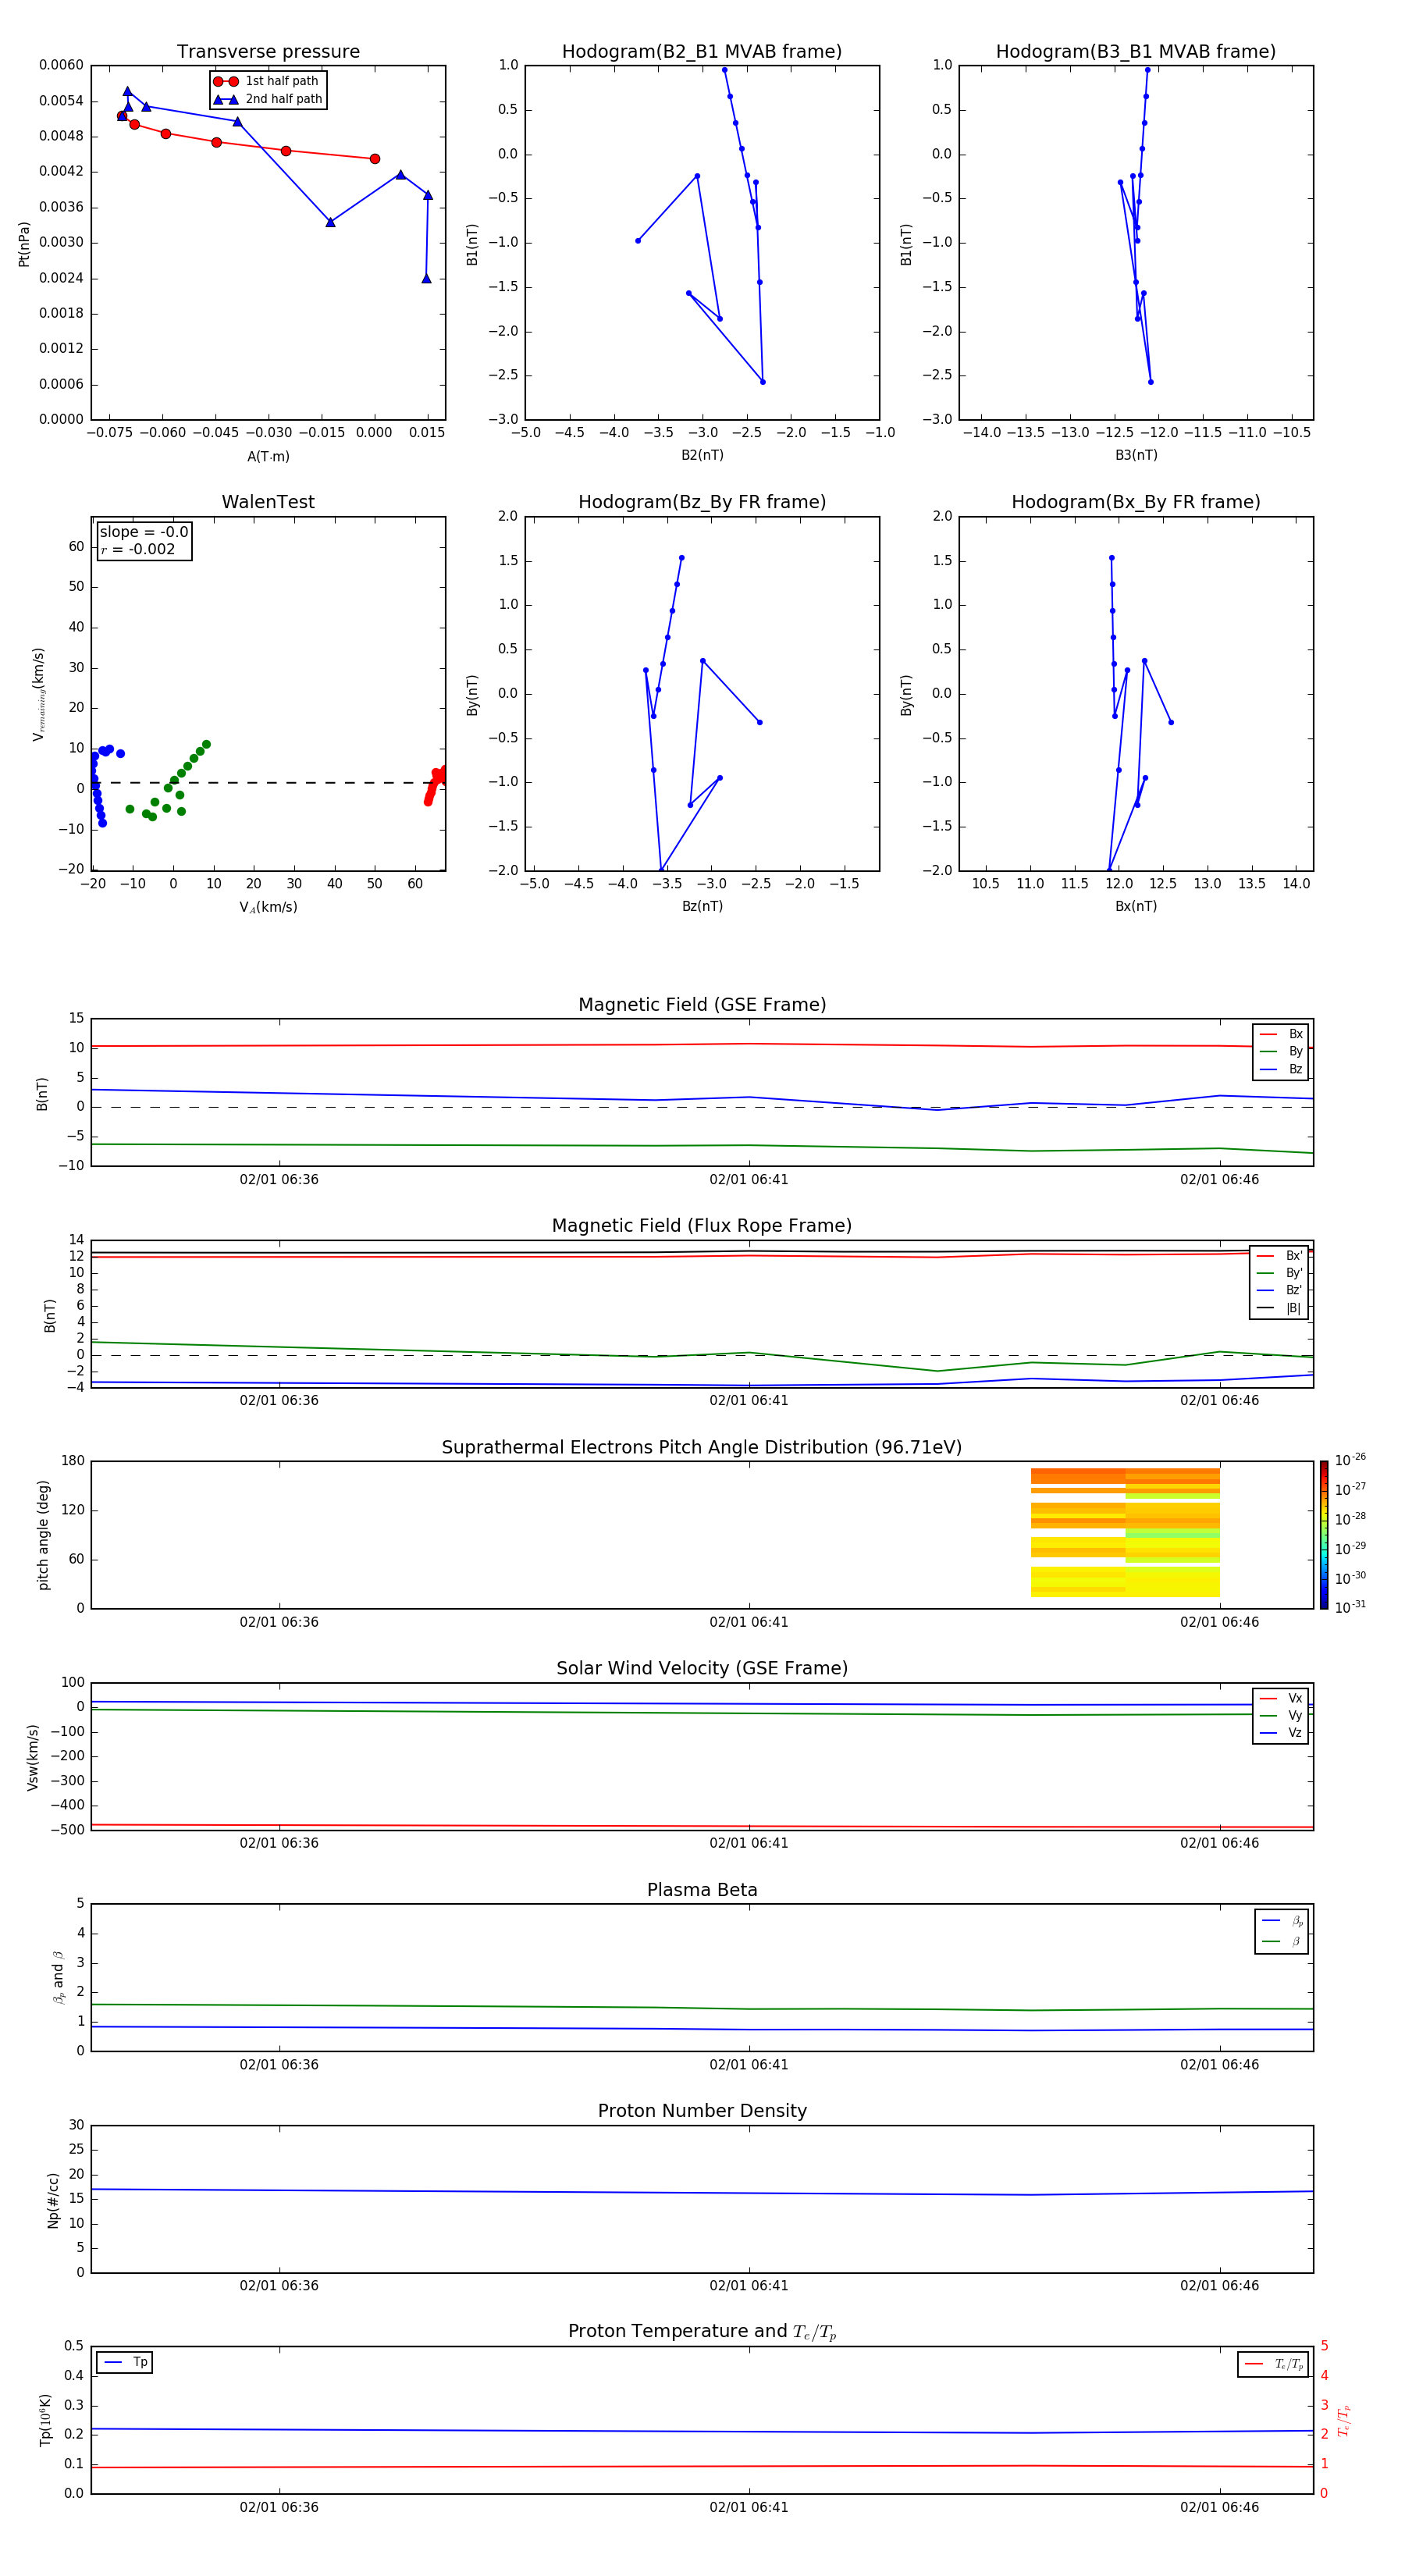This screenshot has height=2576, width=1405.
Task: Click the 'Transverse pressure' plot title
Action: 268,52
